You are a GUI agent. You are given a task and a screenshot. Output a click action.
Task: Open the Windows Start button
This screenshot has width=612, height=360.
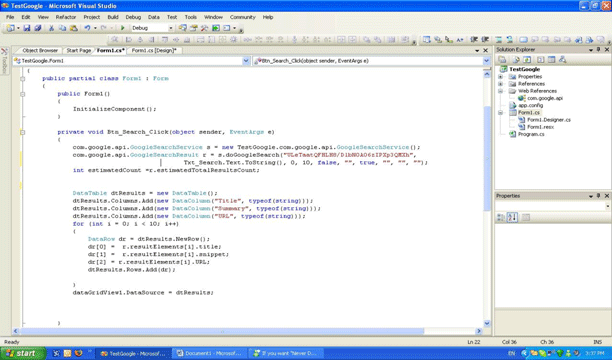point(23,353)
